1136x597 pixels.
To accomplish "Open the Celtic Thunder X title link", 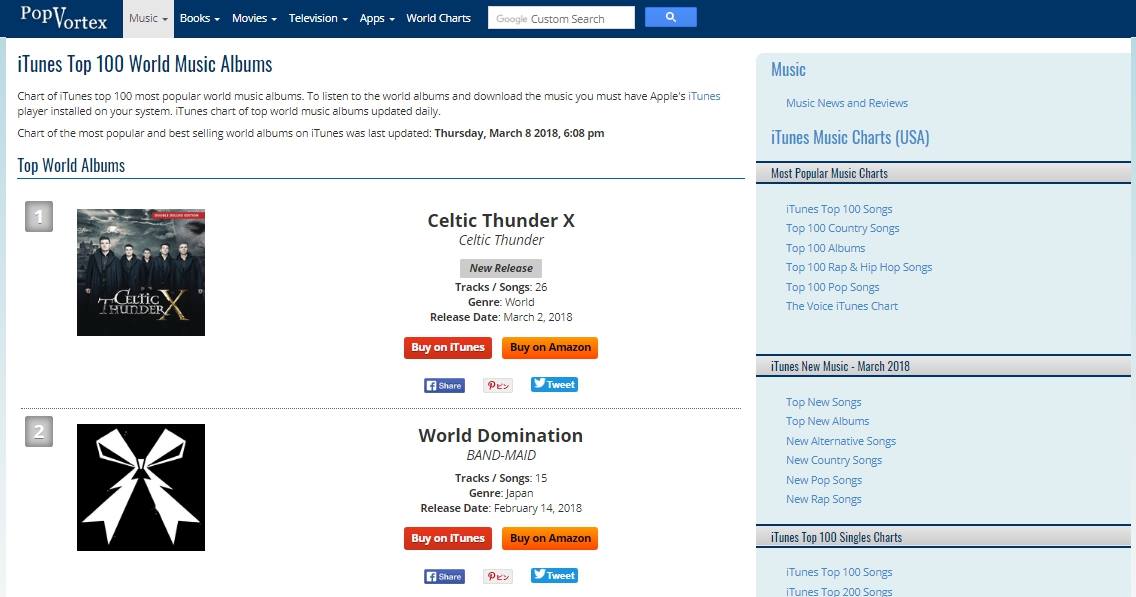I will pos(501,220).
